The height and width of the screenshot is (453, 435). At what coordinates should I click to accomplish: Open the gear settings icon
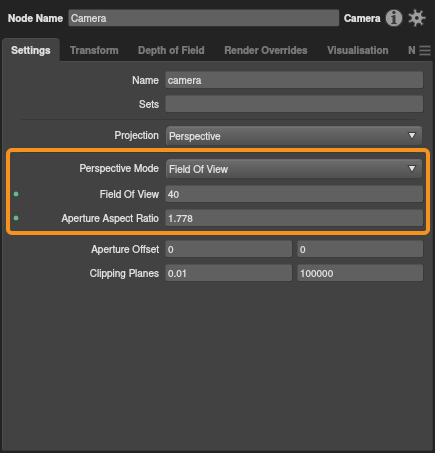(417, 18)
